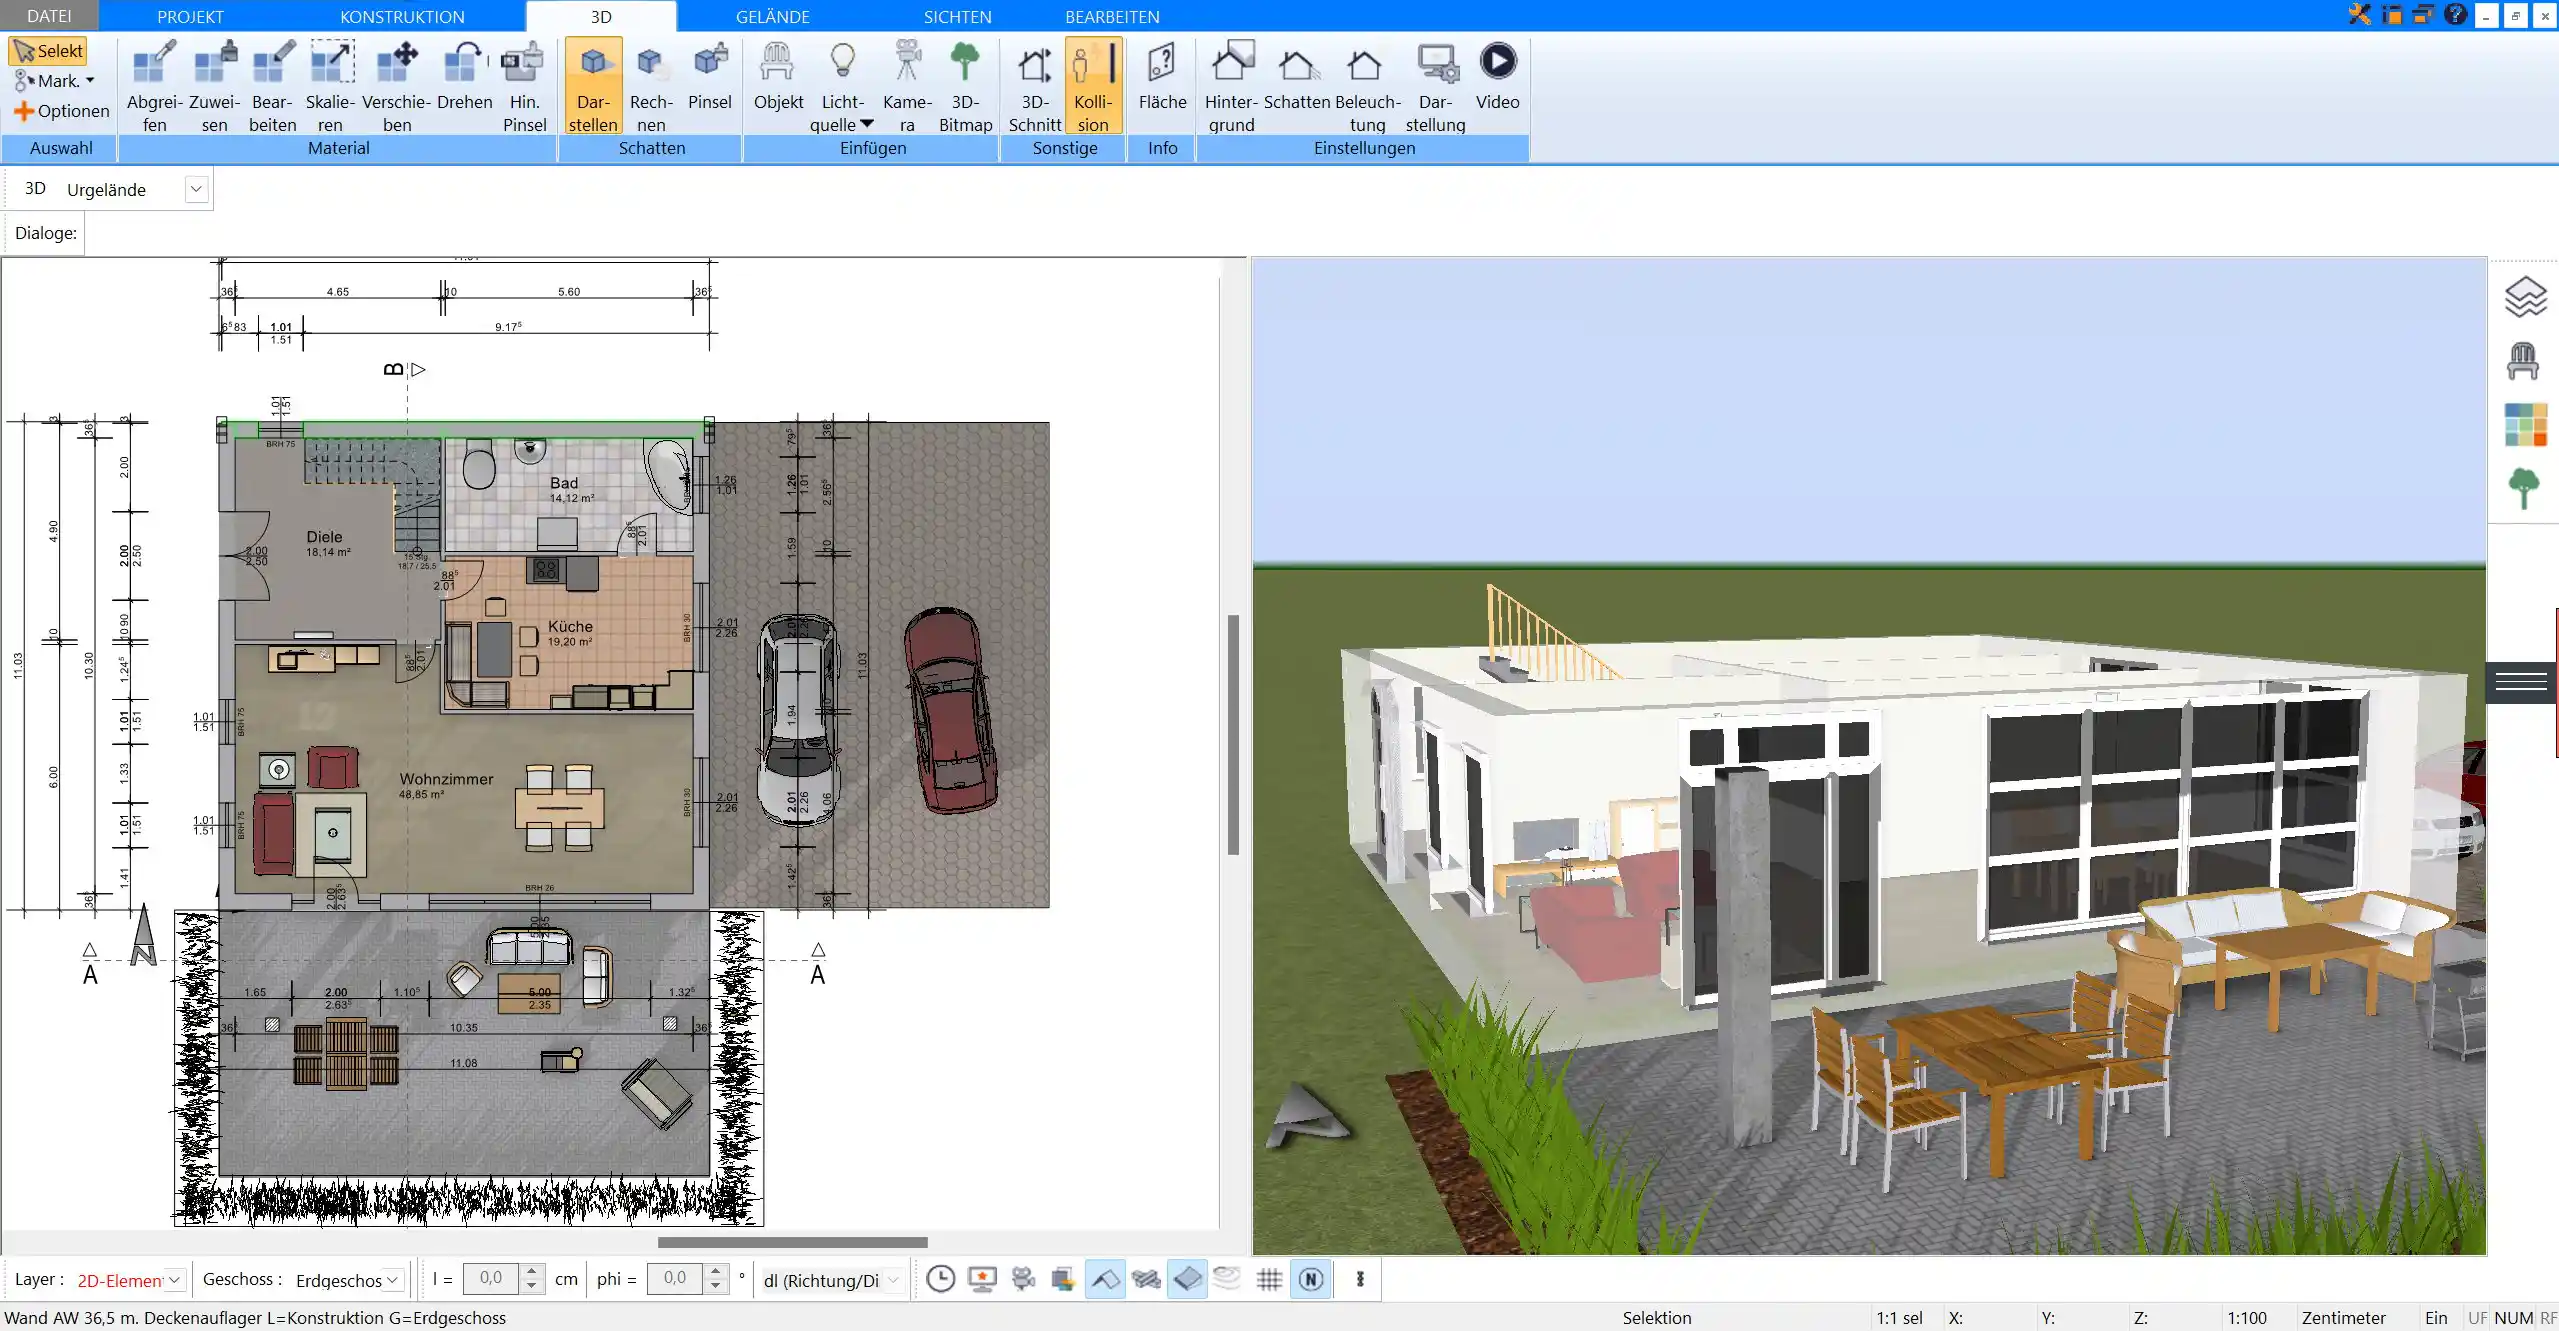Switch to the KONSTRUKTION tab

[x=402, y=17]
